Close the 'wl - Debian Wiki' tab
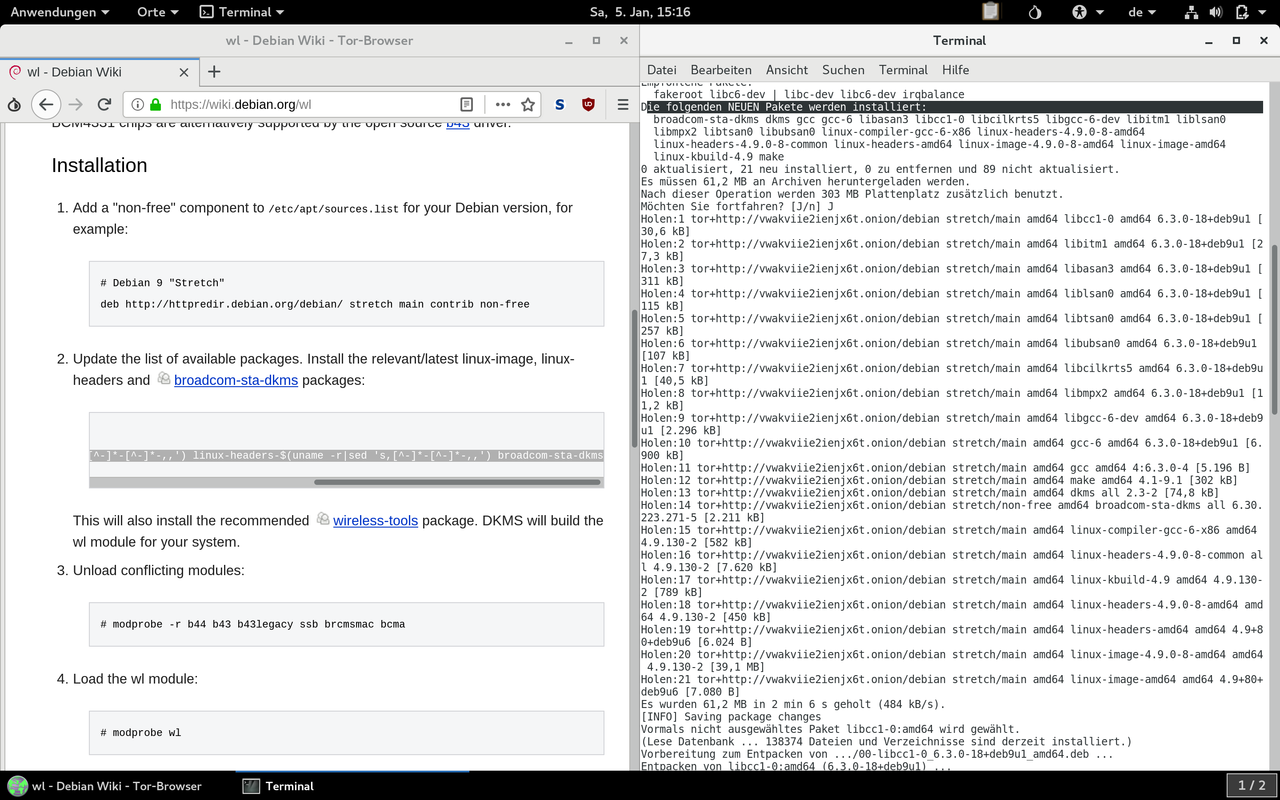The width and height of the screenshot is (1280, 800). click(183, 72)
